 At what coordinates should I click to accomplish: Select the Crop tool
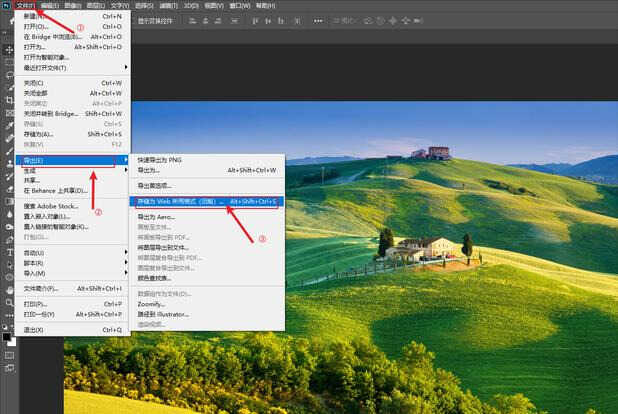[9, 100]
